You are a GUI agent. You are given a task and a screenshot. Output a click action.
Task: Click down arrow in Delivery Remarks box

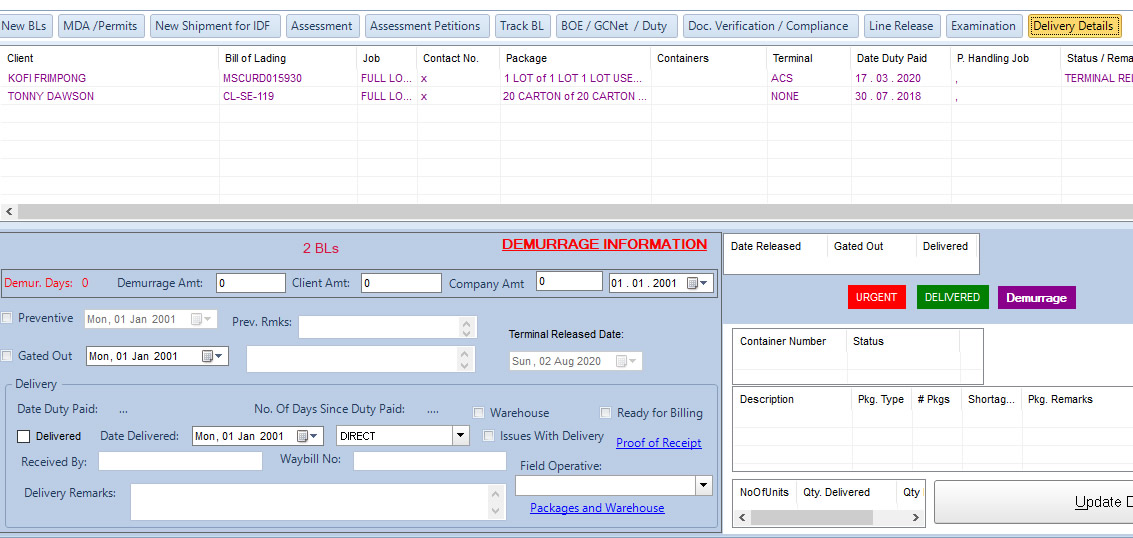tap(497, 511)
